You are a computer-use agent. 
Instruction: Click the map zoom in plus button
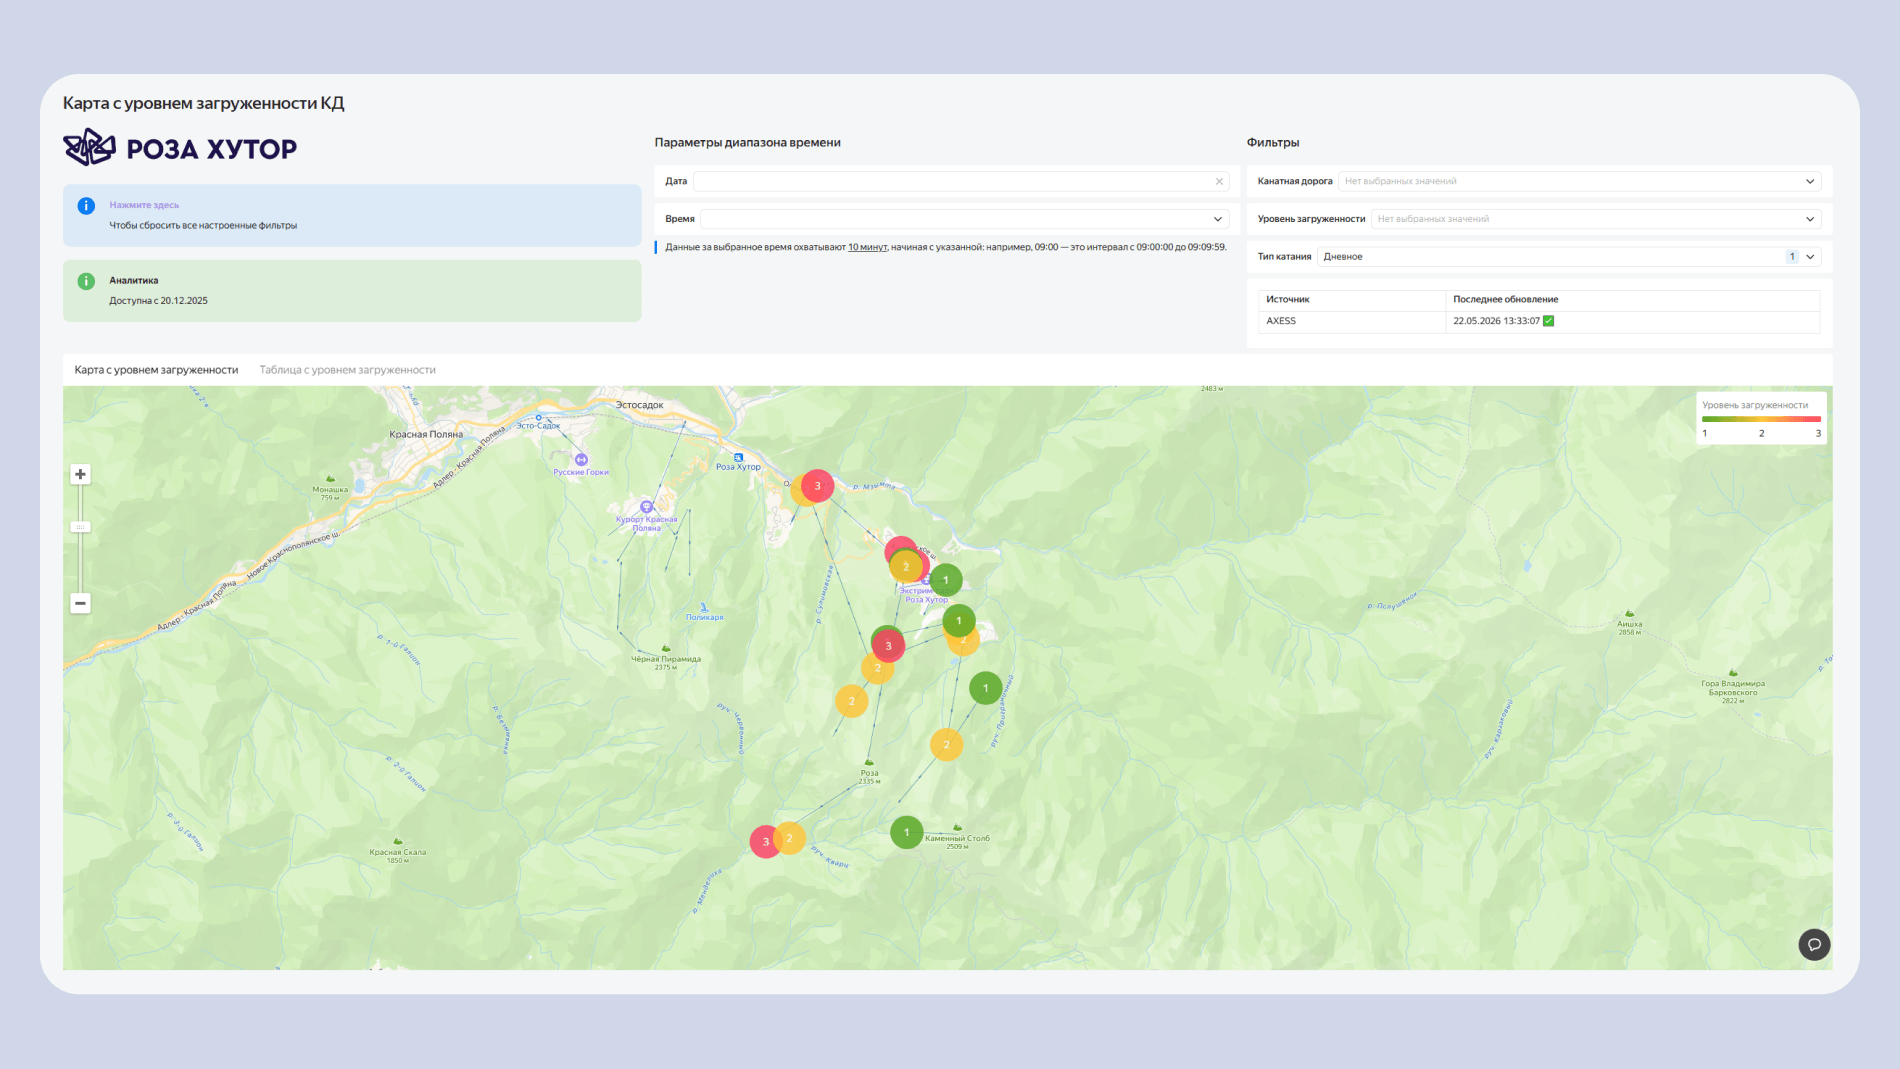[80, 474]
